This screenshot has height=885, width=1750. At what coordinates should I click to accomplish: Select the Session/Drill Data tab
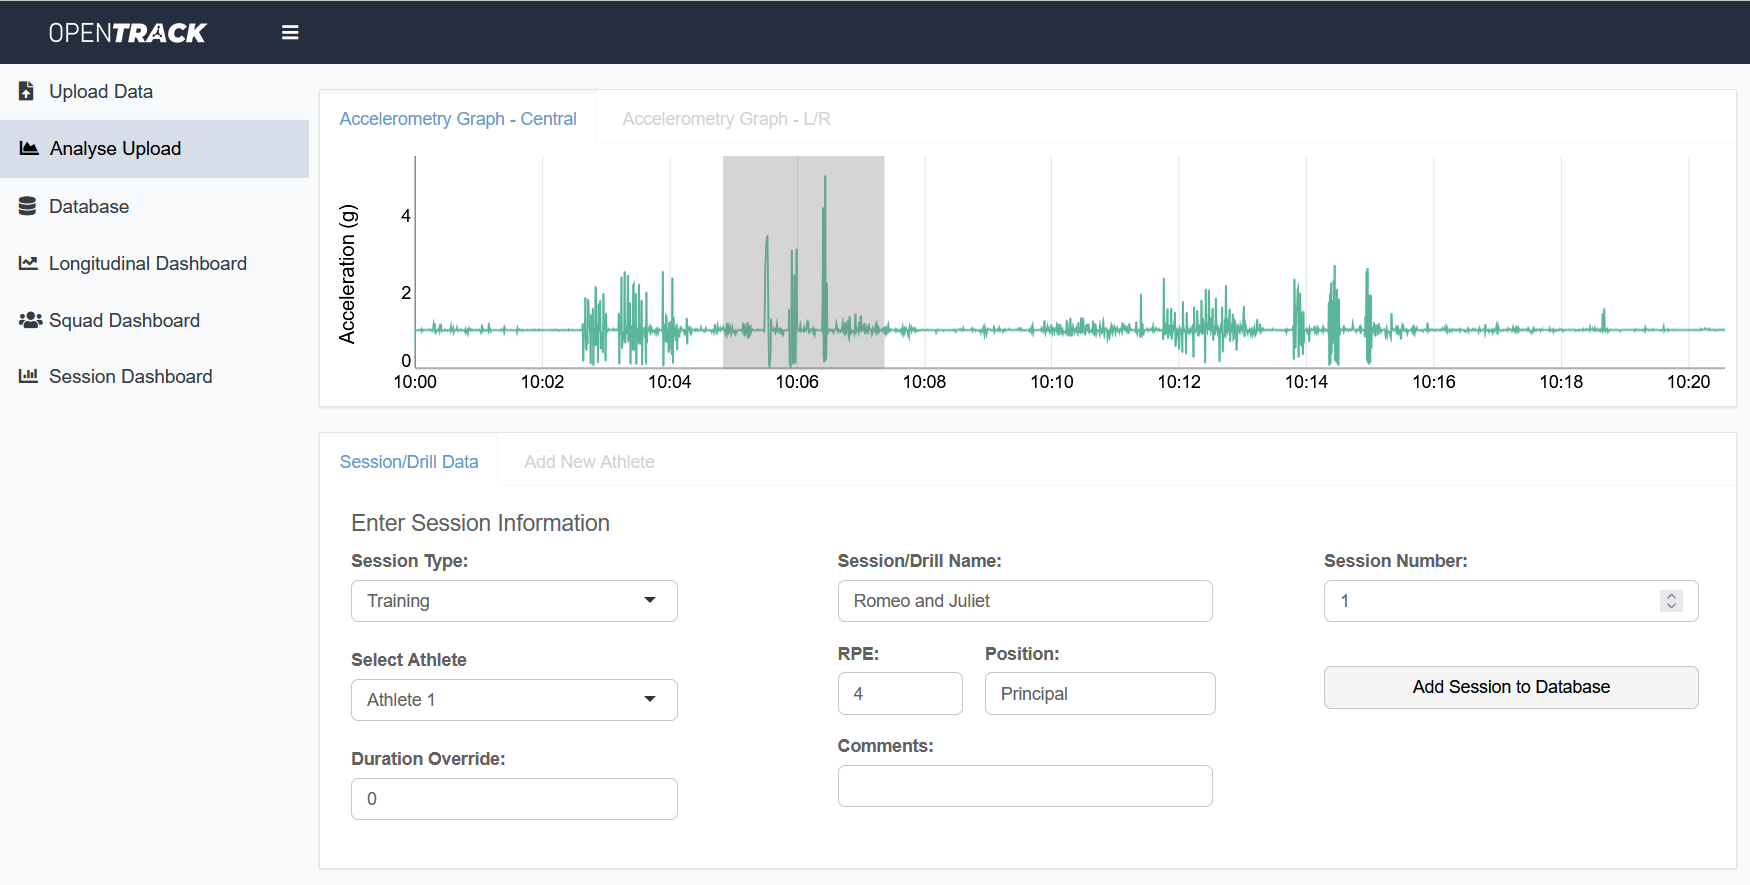pyautogui.click(x=409, y=462)
